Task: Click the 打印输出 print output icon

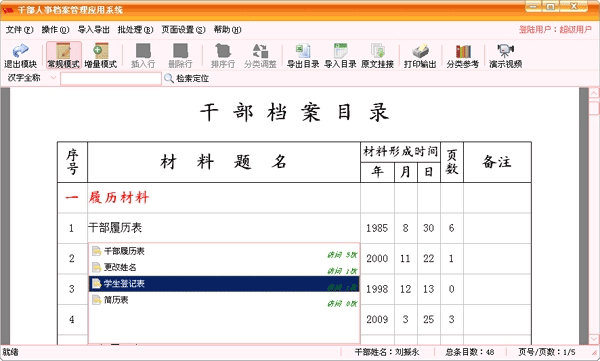Action: tap(420, 56)
